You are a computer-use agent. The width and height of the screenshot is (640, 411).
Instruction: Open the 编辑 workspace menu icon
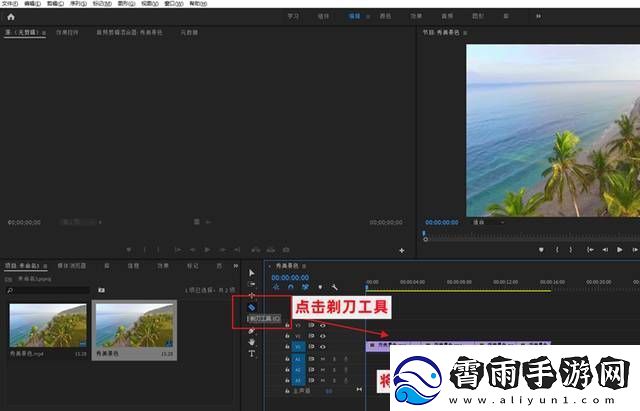click(x=368, y=16)
